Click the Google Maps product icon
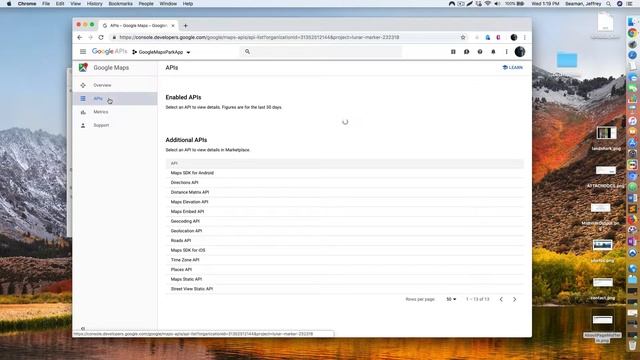 (x=83, y=68)
